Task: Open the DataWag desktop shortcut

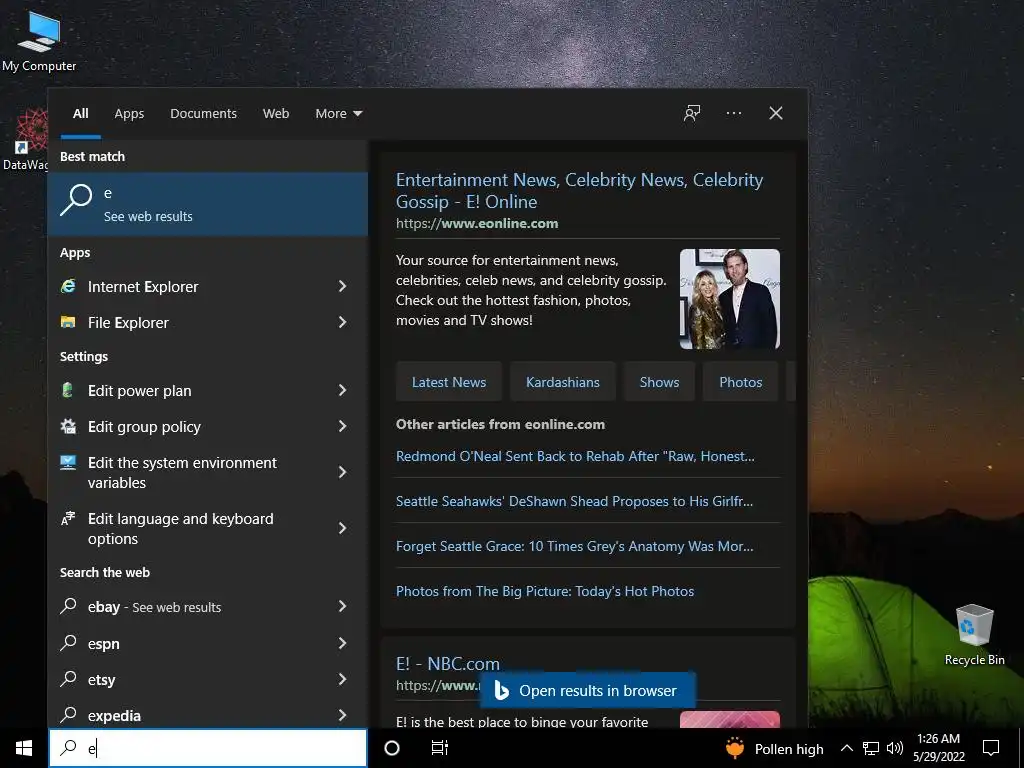Action: (25, 139)
